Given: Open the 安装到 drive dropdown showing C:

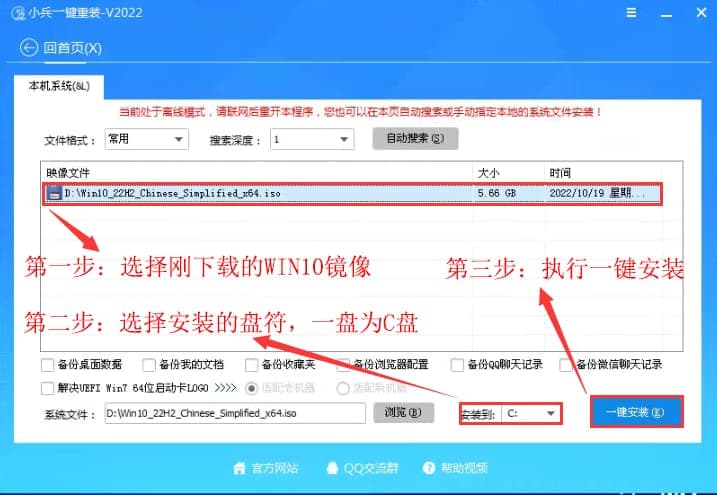Looking at the screenshot, I should (531, 414).
